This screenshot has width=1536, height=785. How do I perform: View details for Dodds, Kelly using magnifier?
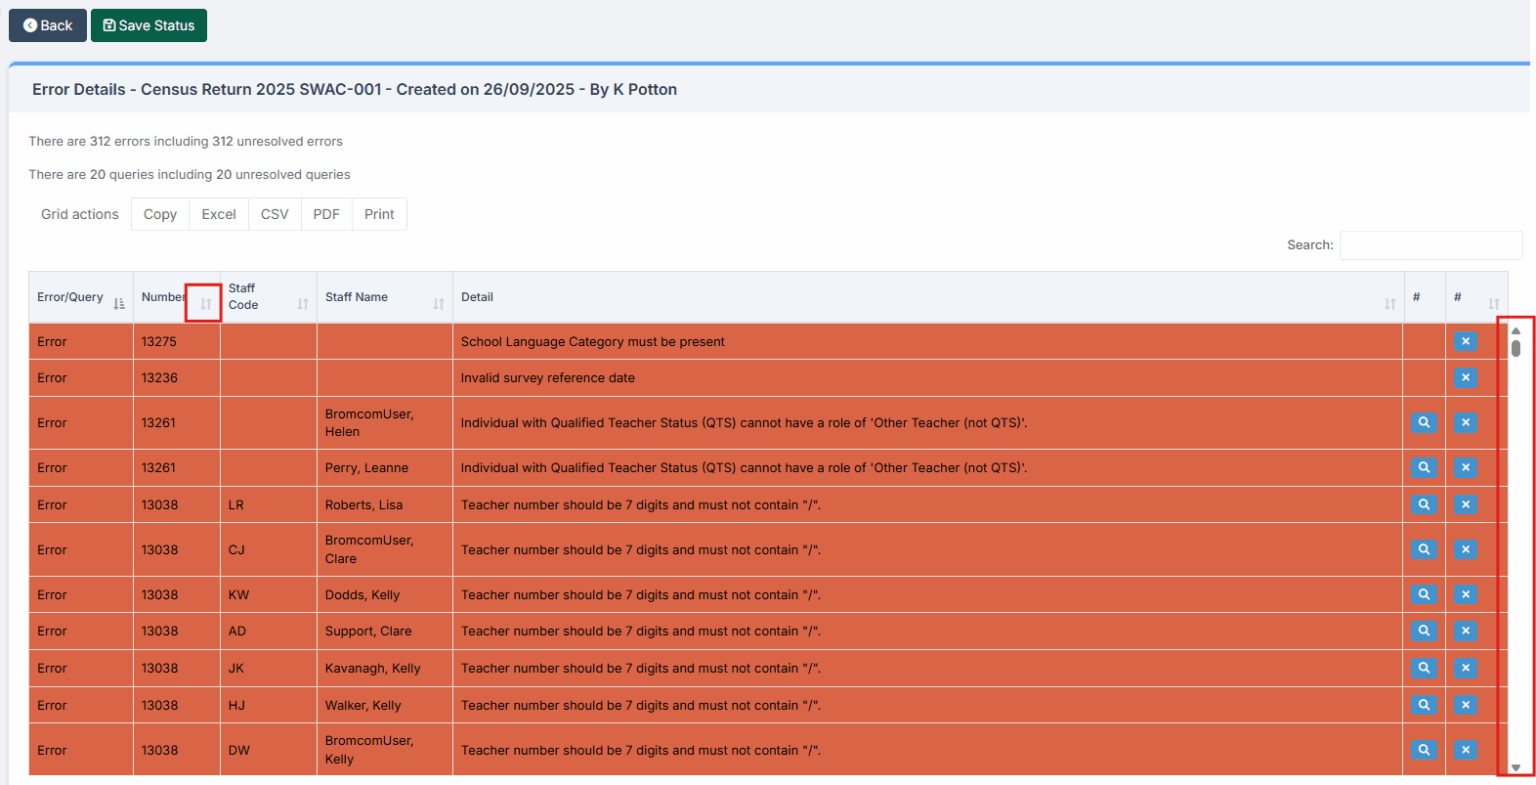(1423, 595)
